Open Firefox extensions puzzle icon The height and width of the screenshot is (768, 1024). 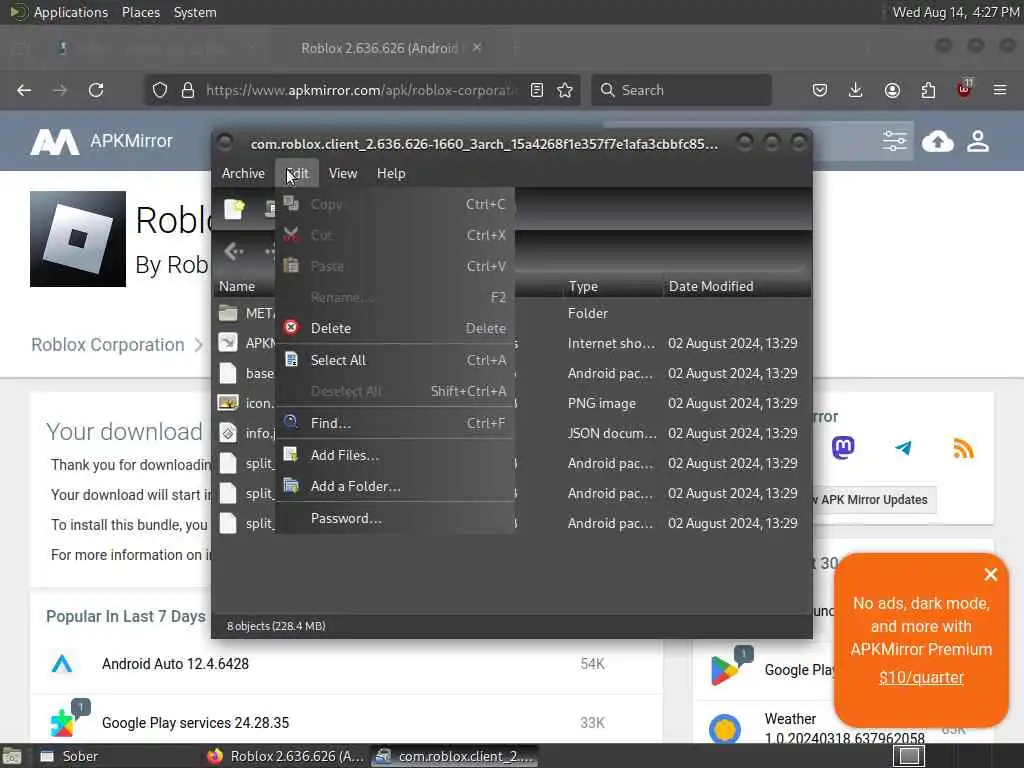pyautogui.click(x=928, y=90)
